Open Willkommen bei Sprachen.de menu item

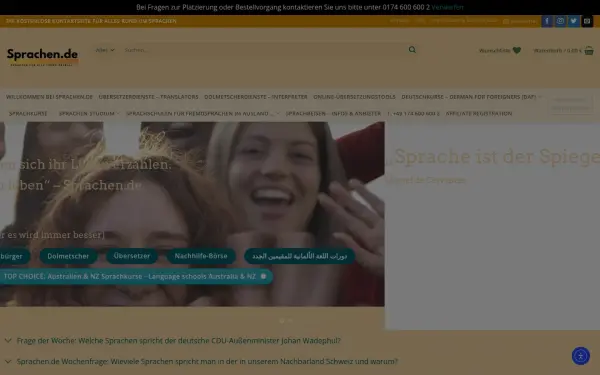(49, 97)
